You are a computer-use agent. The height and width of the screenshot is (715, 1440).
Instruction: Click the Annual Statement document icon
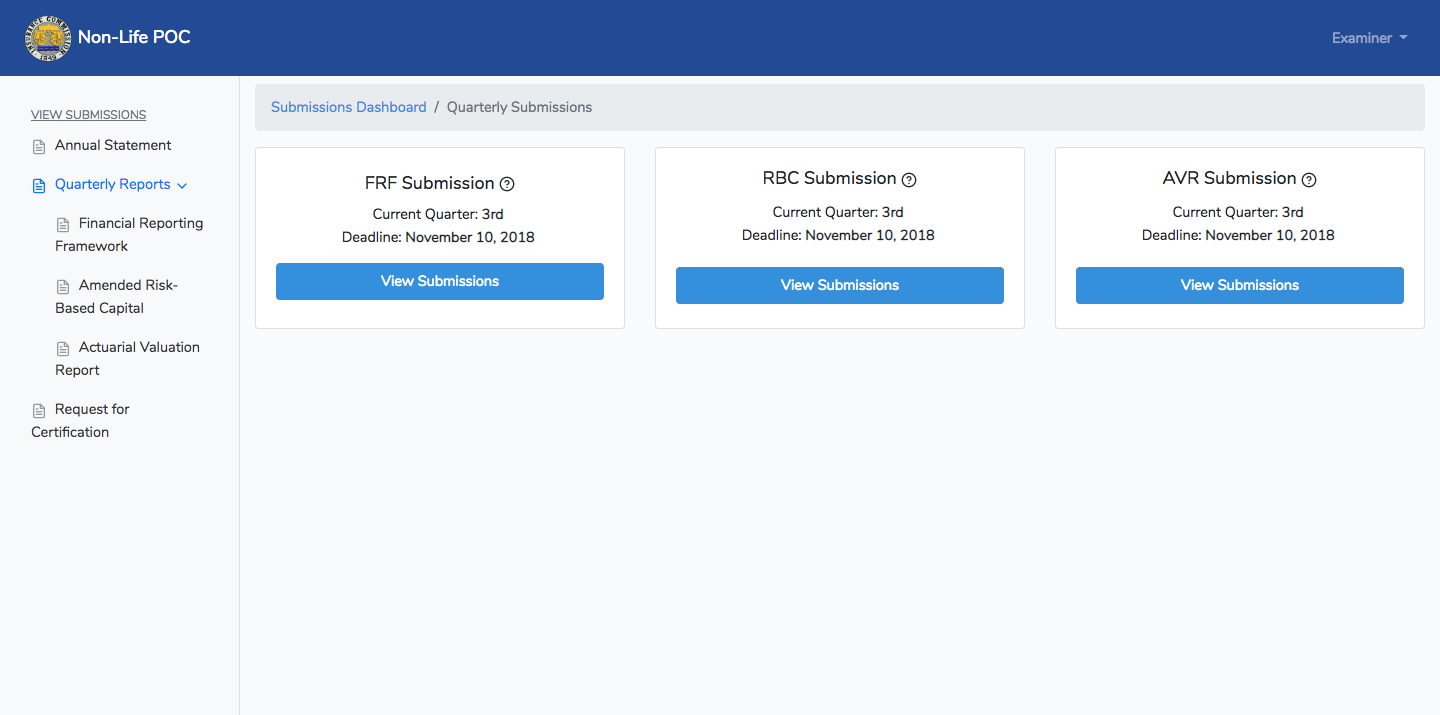click(39, 147)
